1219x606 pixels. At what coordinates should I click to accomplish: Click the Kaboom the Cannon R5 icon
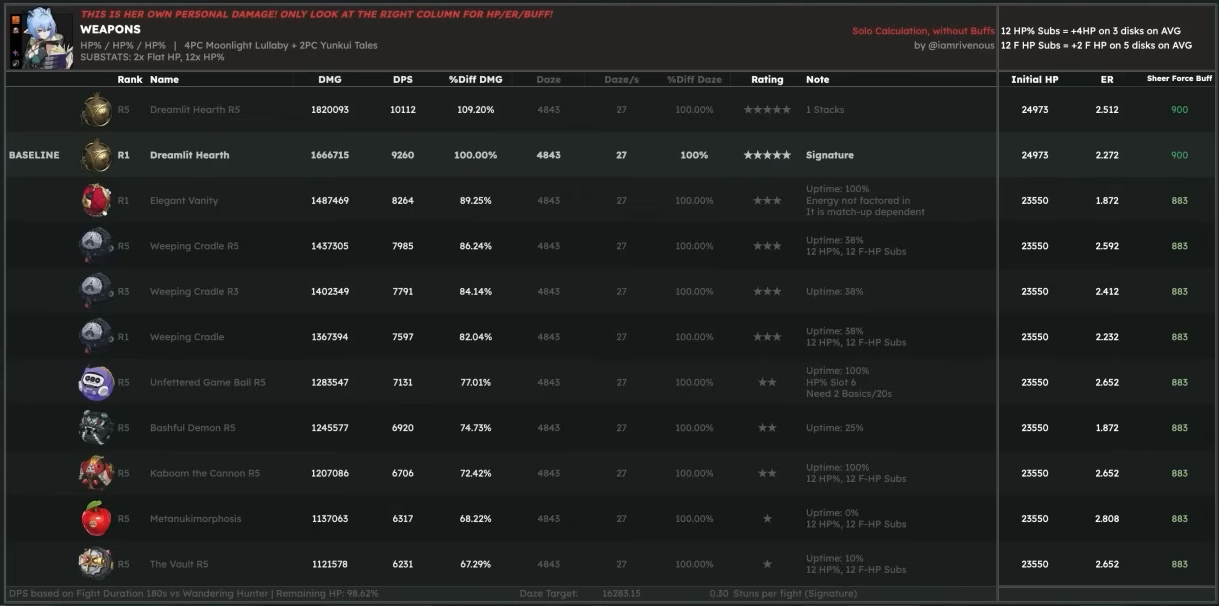pos(96,473)
